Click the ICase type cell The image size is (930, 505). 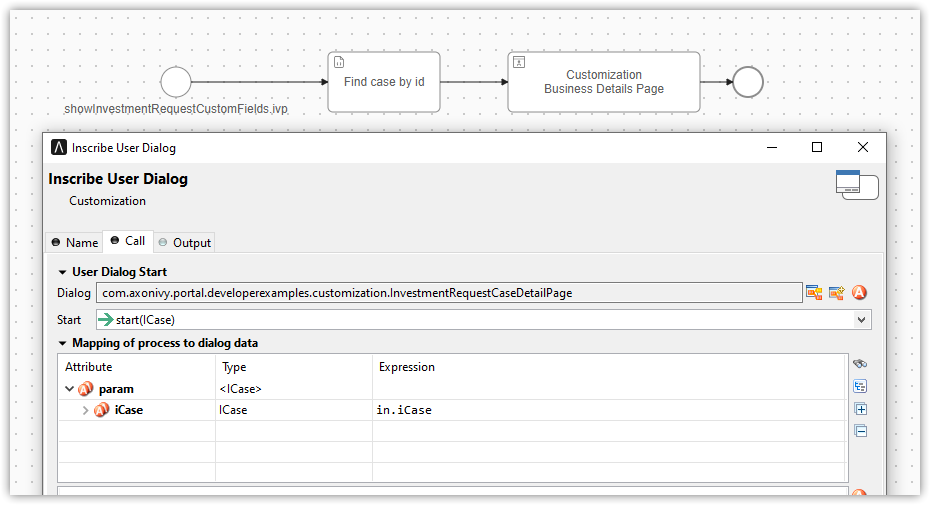click(294, 410)
